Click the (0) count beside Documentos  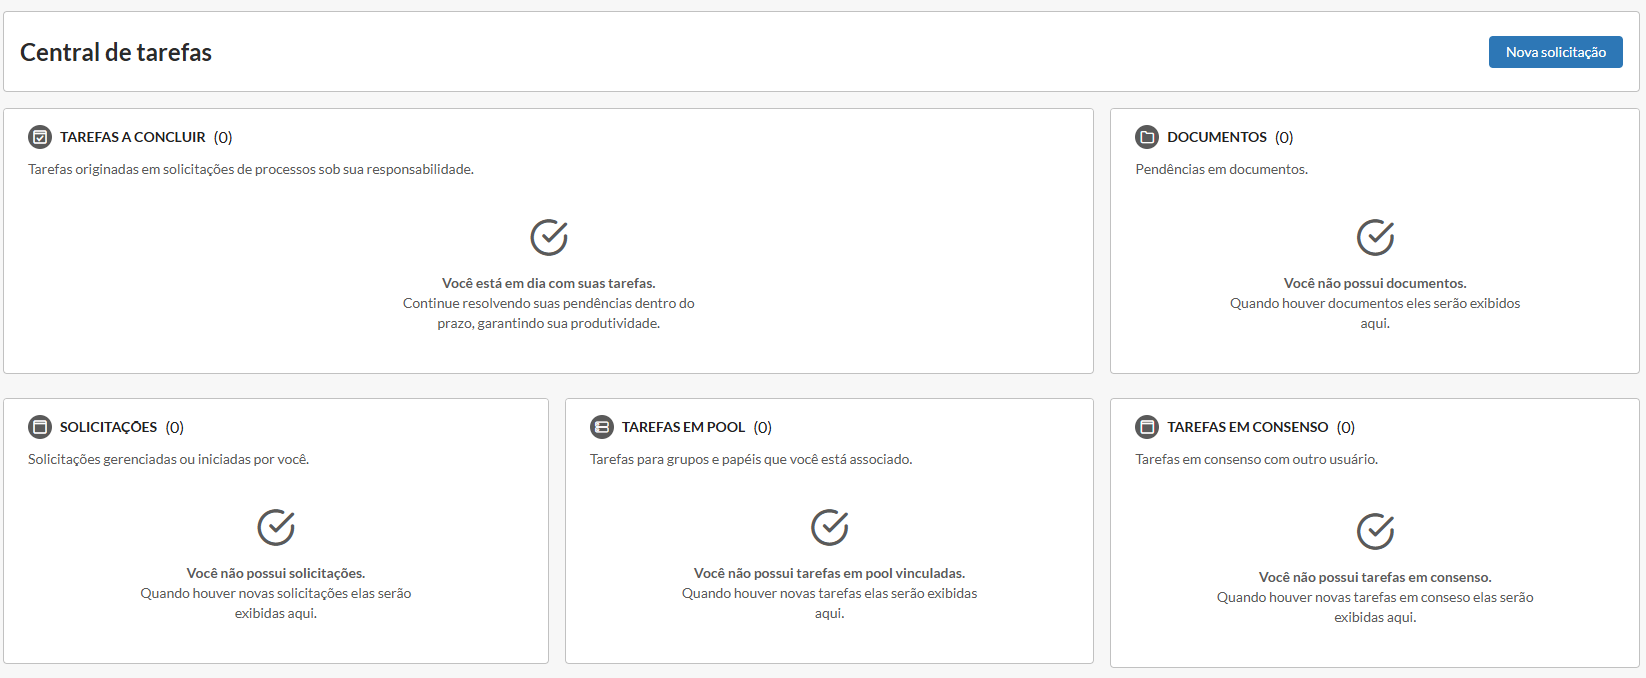[1284, 137]
